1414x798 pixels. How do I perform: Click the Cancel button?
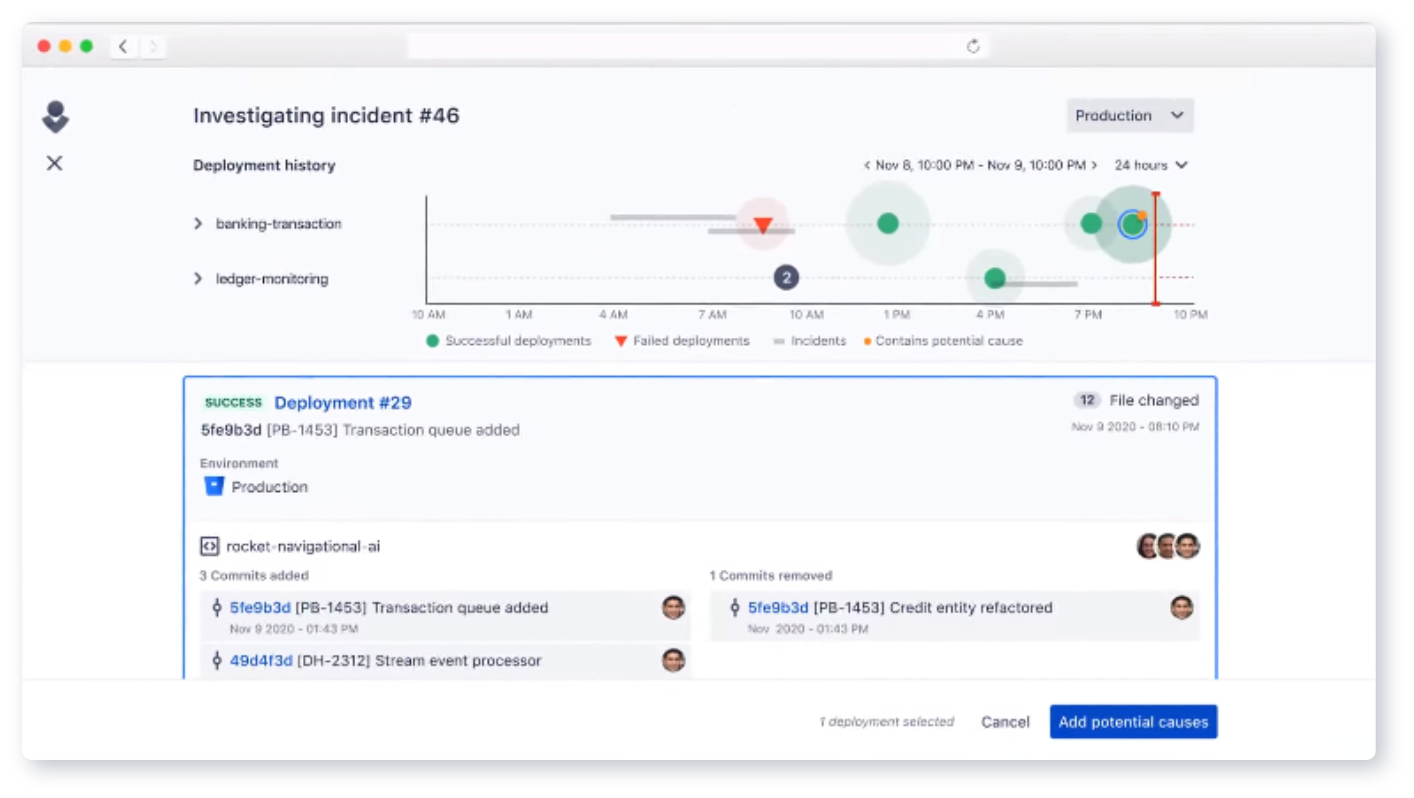tap(1005, 721)
